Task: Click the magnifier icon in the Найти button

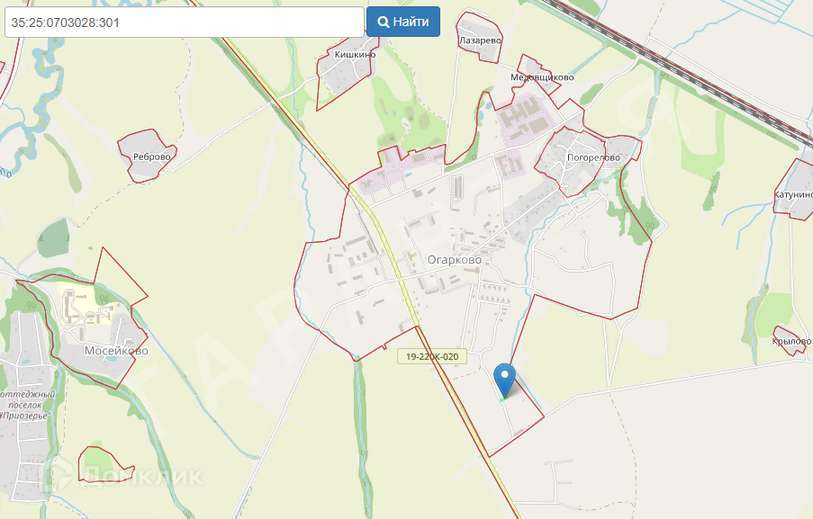Action: [383, 22]
